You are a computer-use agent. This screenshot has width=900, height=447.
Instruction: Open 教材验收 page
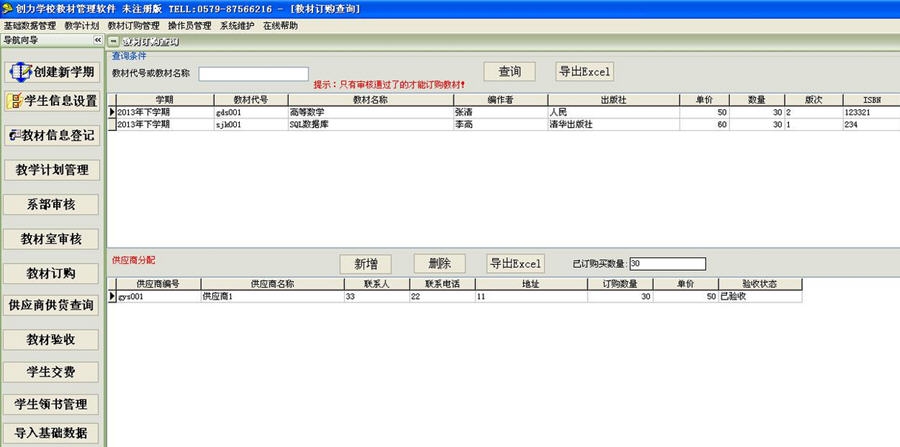click(51, 340)
